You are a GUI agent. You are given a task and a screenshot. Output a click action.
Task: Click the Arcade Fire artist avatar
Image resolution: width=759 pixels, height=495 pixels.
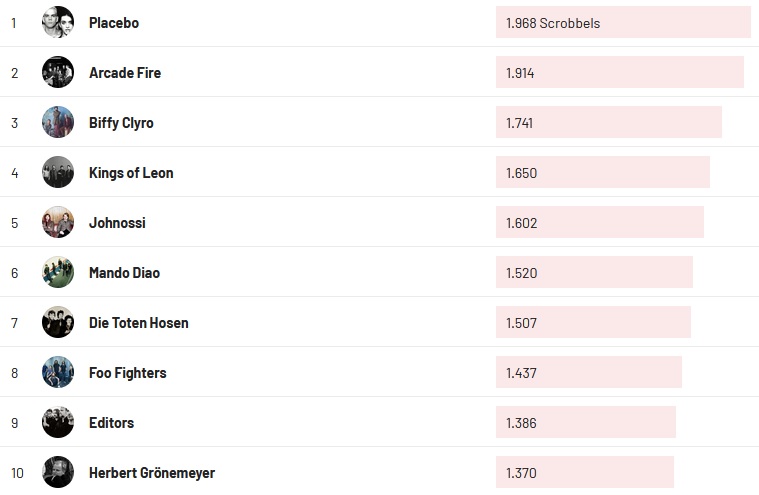(58, 72)
